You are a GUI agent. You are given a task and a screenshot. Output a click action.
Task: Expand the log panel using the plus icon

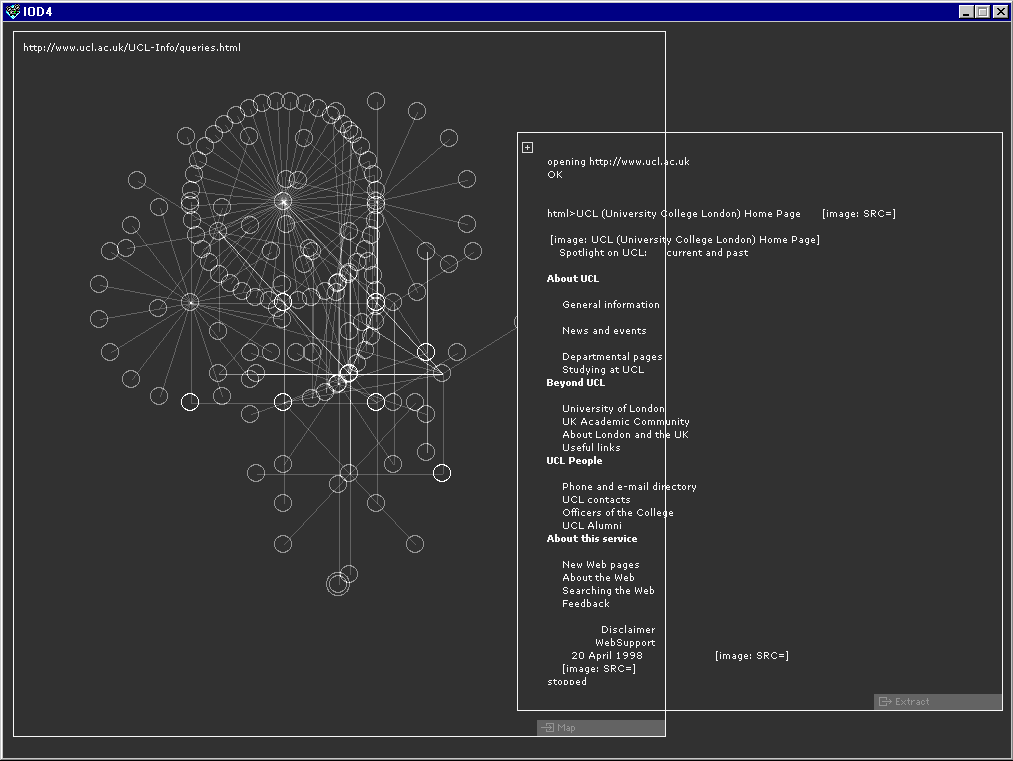(x=527, y=146)
